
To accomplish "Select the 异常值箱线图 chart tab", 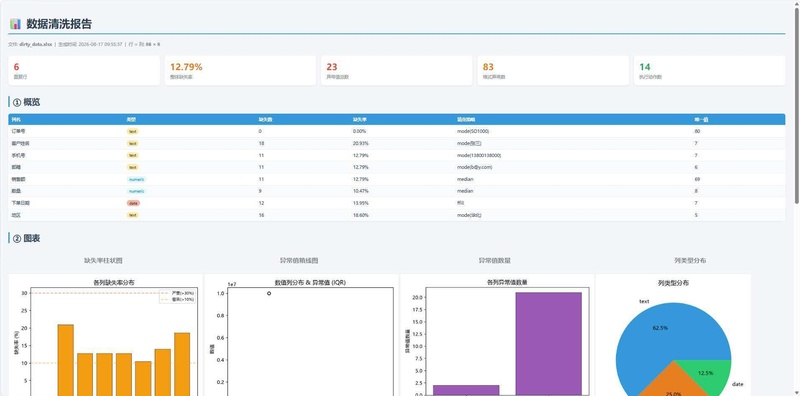I will (299, 260).
